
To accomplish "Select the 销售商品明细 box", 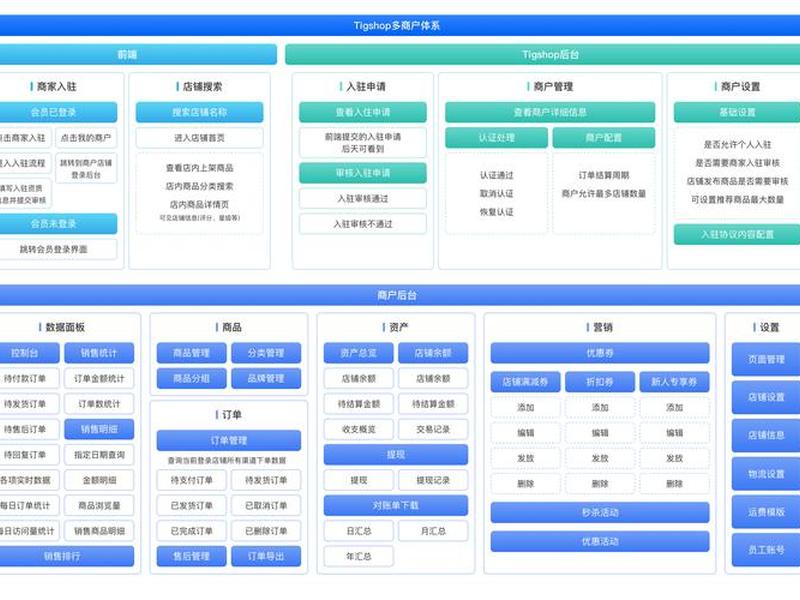I will click(99, 531).
